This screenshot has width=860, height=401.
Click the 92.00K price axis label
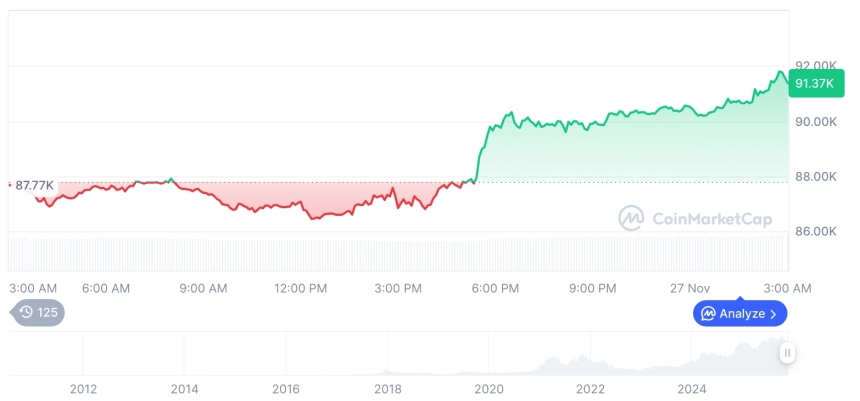tap(814, 66)
